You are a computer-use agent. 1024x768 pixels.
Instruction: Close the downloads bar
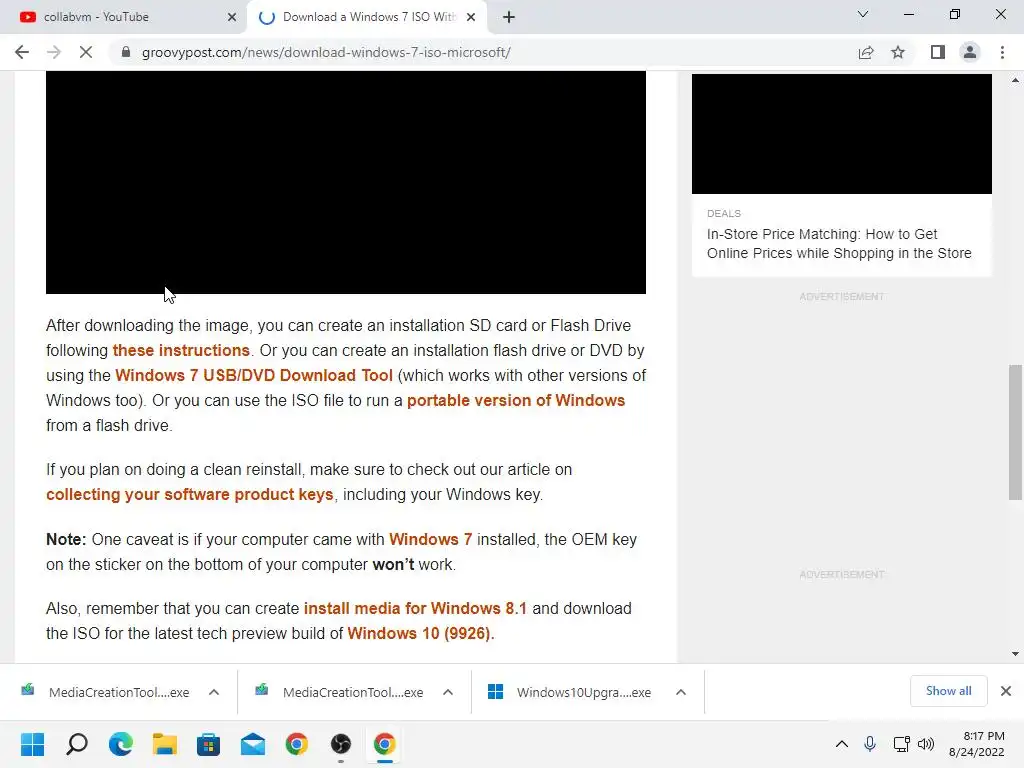coord(1006,691)
